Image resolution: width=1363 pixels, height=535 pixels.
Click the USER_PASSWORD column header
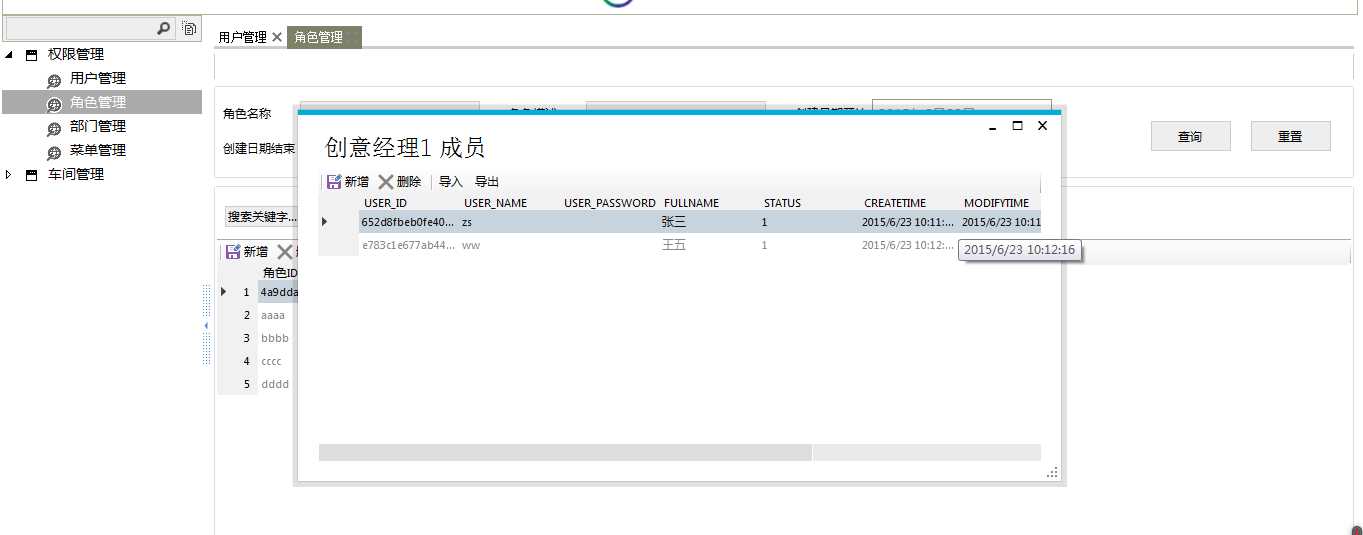click(x=610, y=203)
